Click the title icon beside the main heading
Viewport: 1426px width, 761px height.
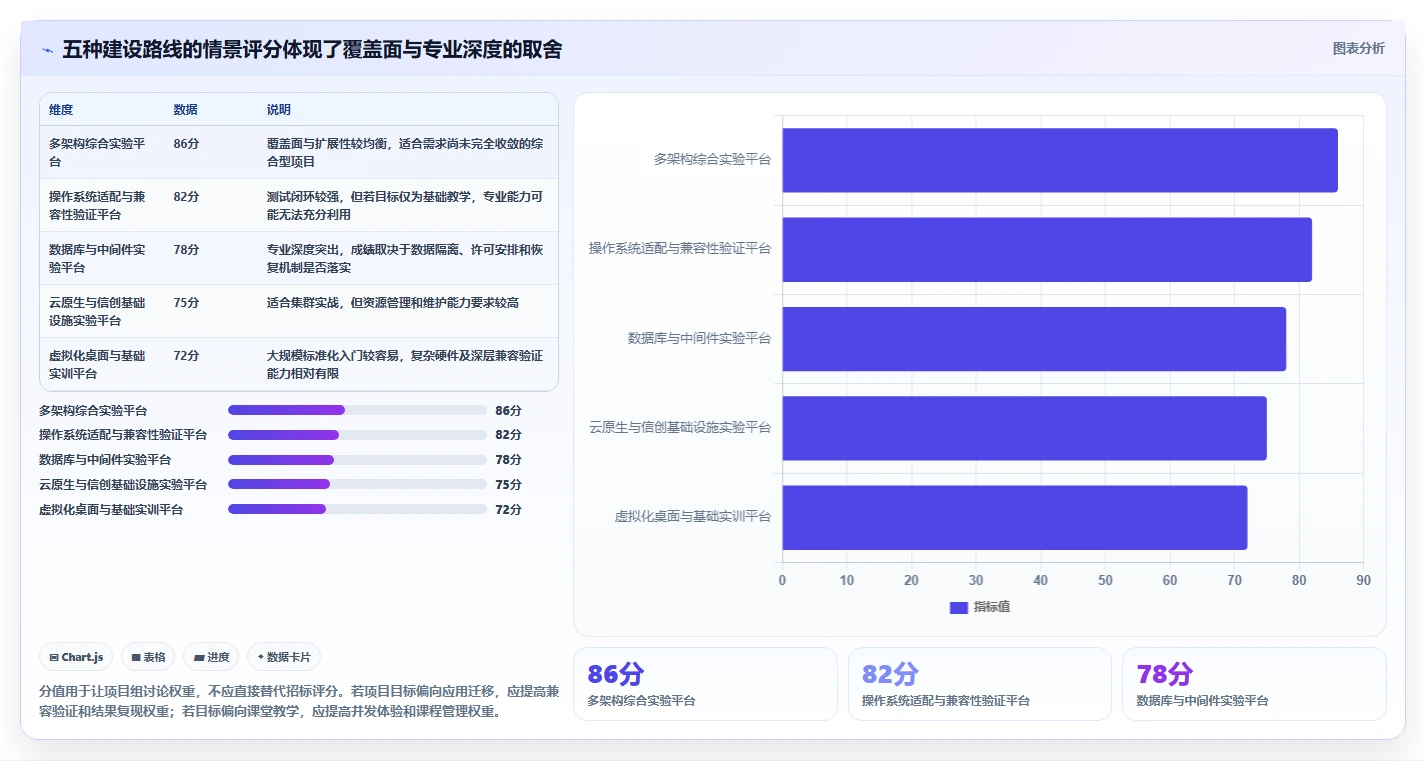pos(47,50)
